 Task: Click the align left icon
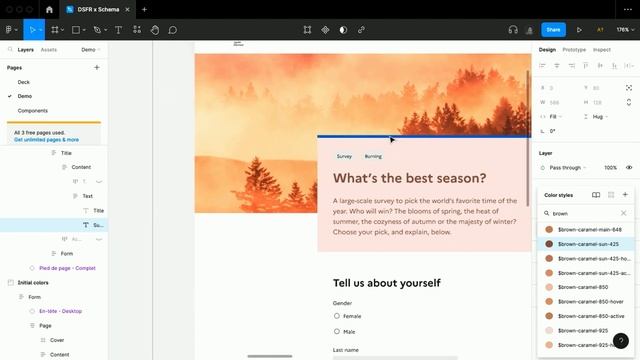point(542,66)
